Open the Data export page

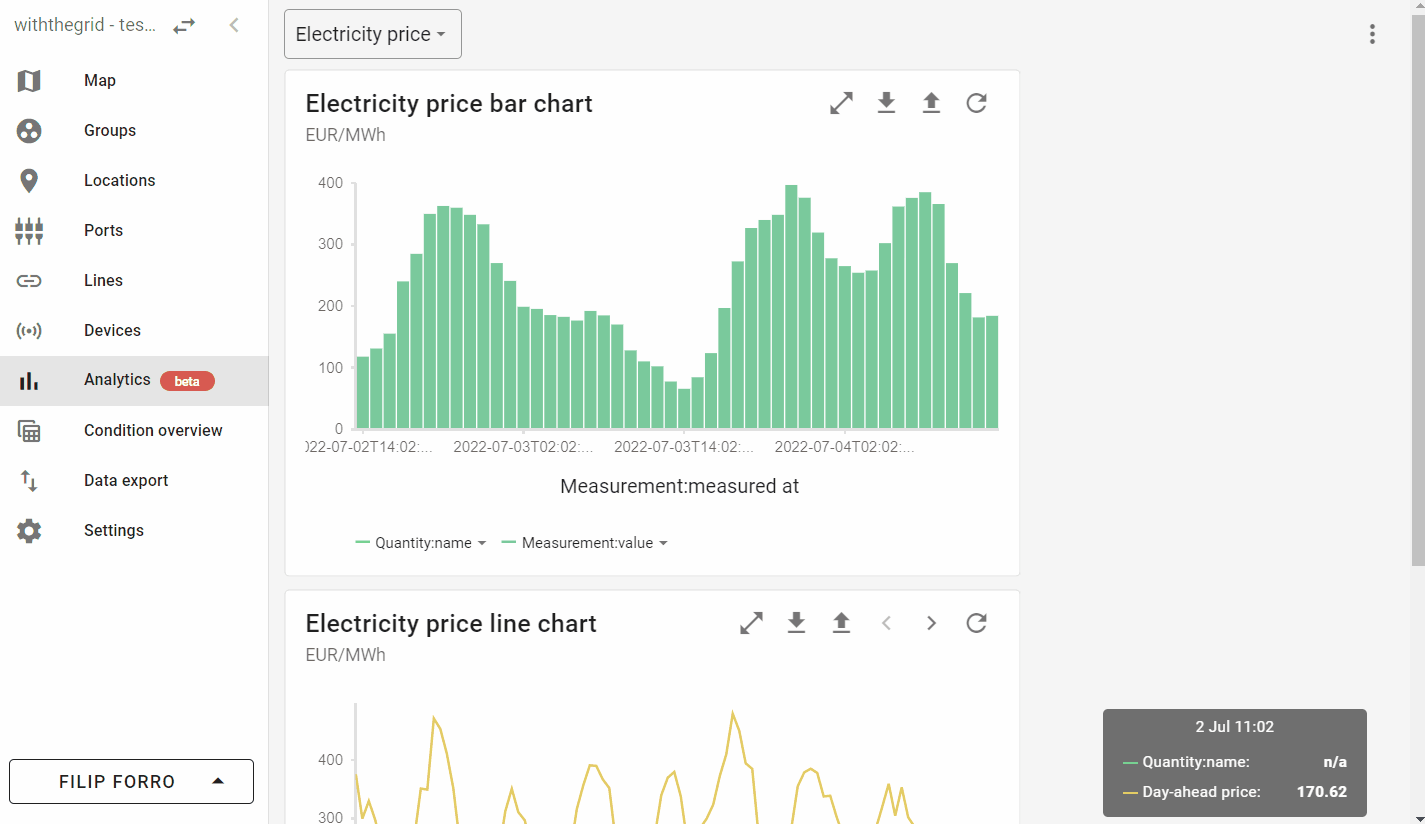(x=126, y=481)
